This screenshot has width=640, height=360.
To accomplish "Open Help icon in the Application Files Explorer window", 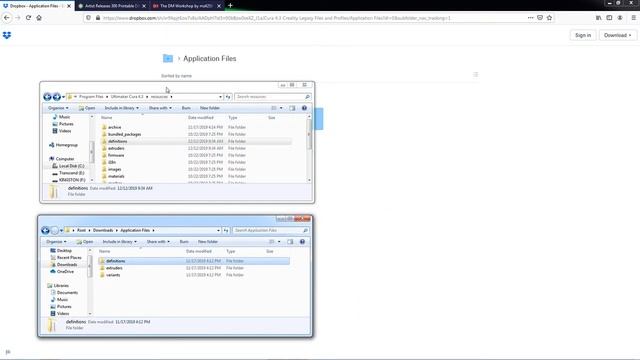I will 302,242.
